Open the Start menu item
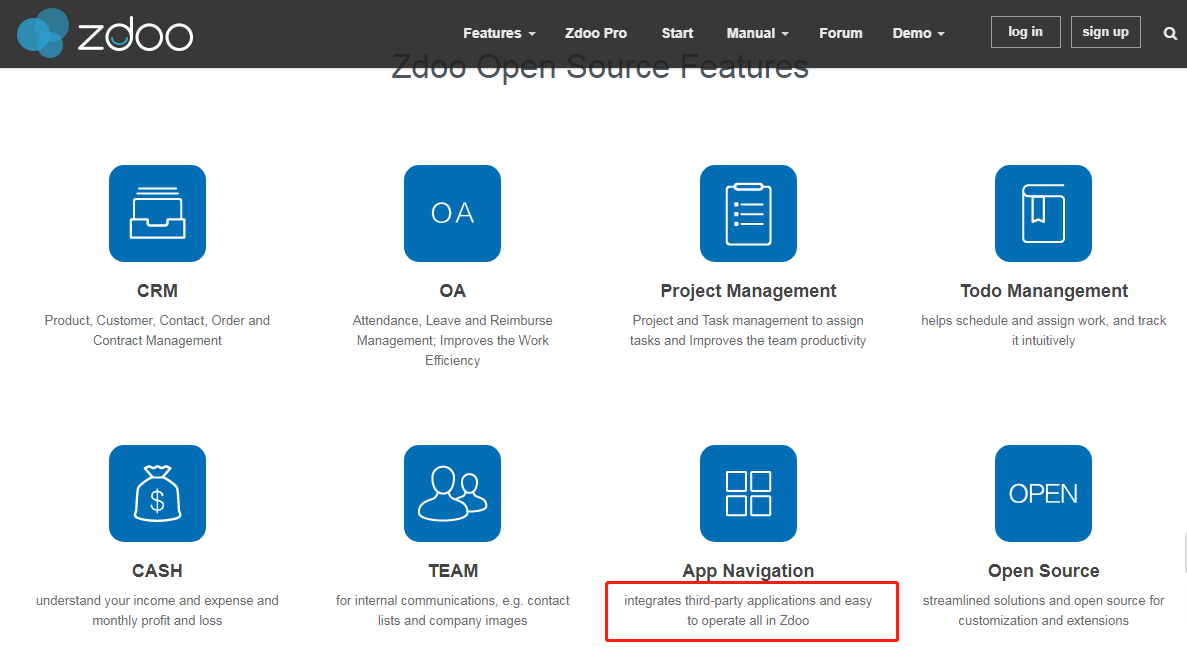 [677, 33]
